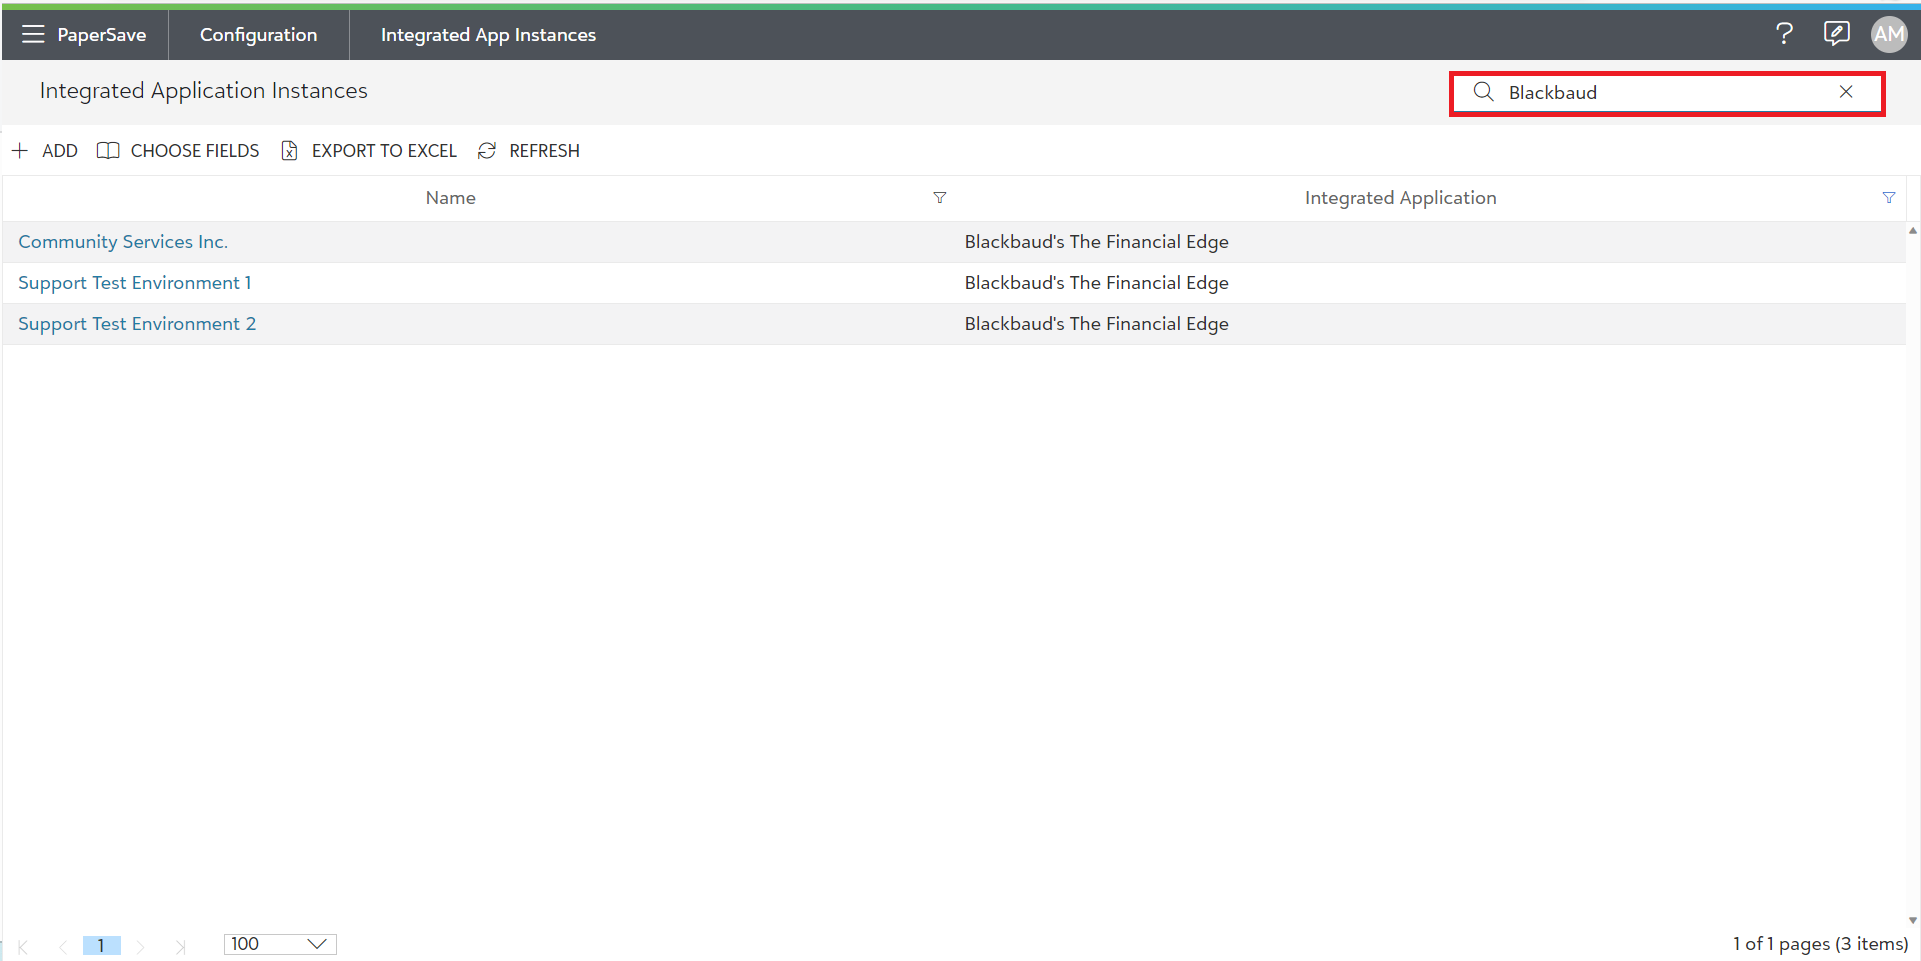Viewport: 1921px width, 961px height.
Task: Open Community Services Inc. instance
Action: (x=123, y=242)
